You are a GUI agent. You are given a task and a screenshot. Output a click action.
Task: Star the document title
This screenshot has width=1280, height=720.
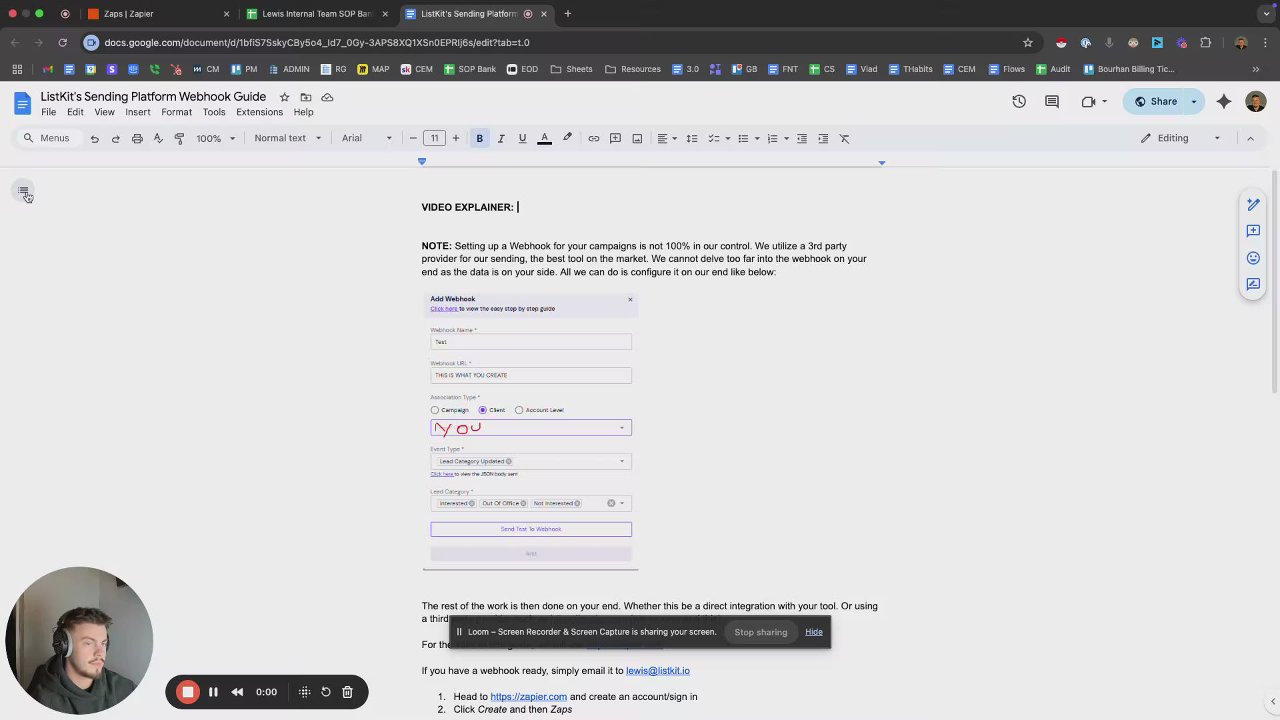tap(284, 97)
